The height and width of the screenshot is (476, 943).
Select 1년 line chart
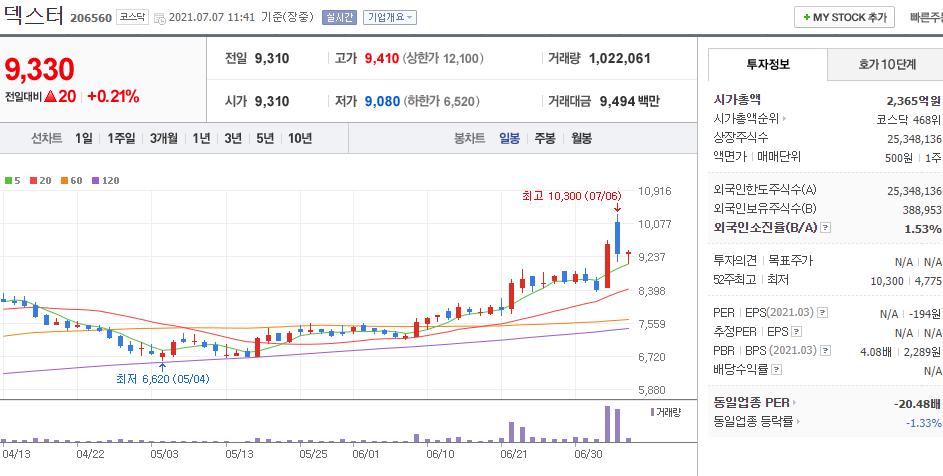(x=201, y=138)
